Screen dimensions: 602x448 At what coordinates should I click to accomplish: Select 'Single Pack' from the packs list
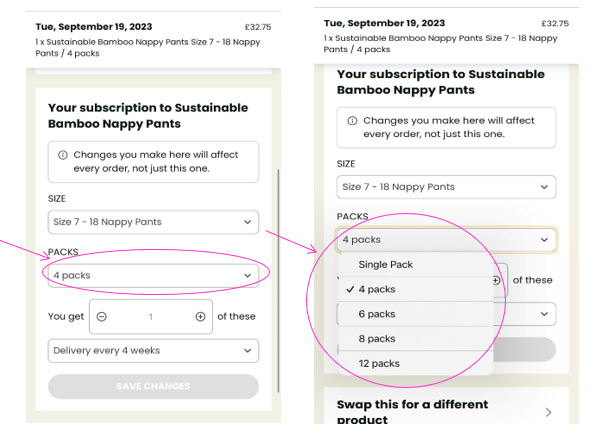tap(386, 265)
